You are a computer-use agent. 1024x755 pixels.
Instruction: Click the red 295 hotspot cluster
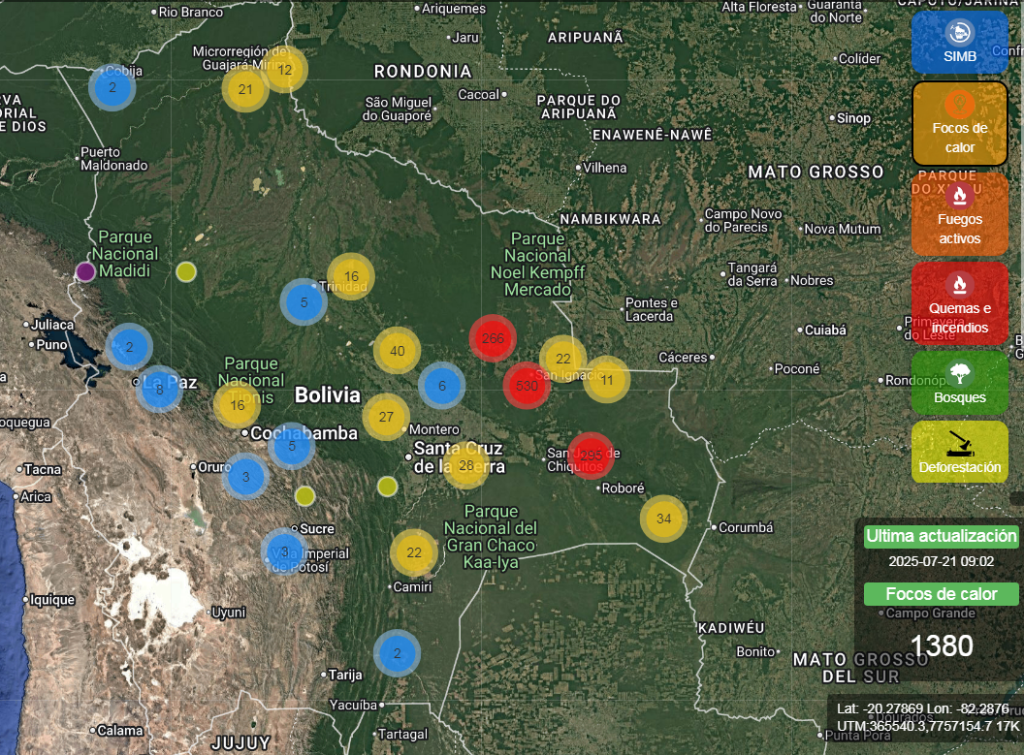(x=590, y=455)
